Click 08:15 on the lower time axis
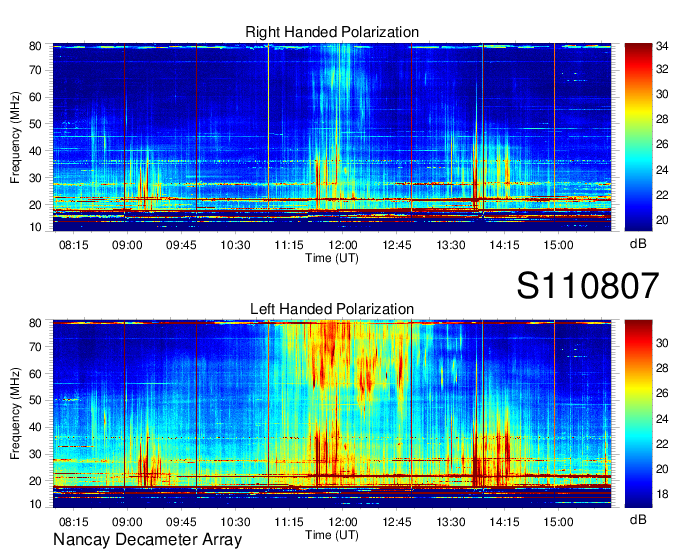This screenshot has height=552, width=680. pyautogui.click(x=73, y=522)
